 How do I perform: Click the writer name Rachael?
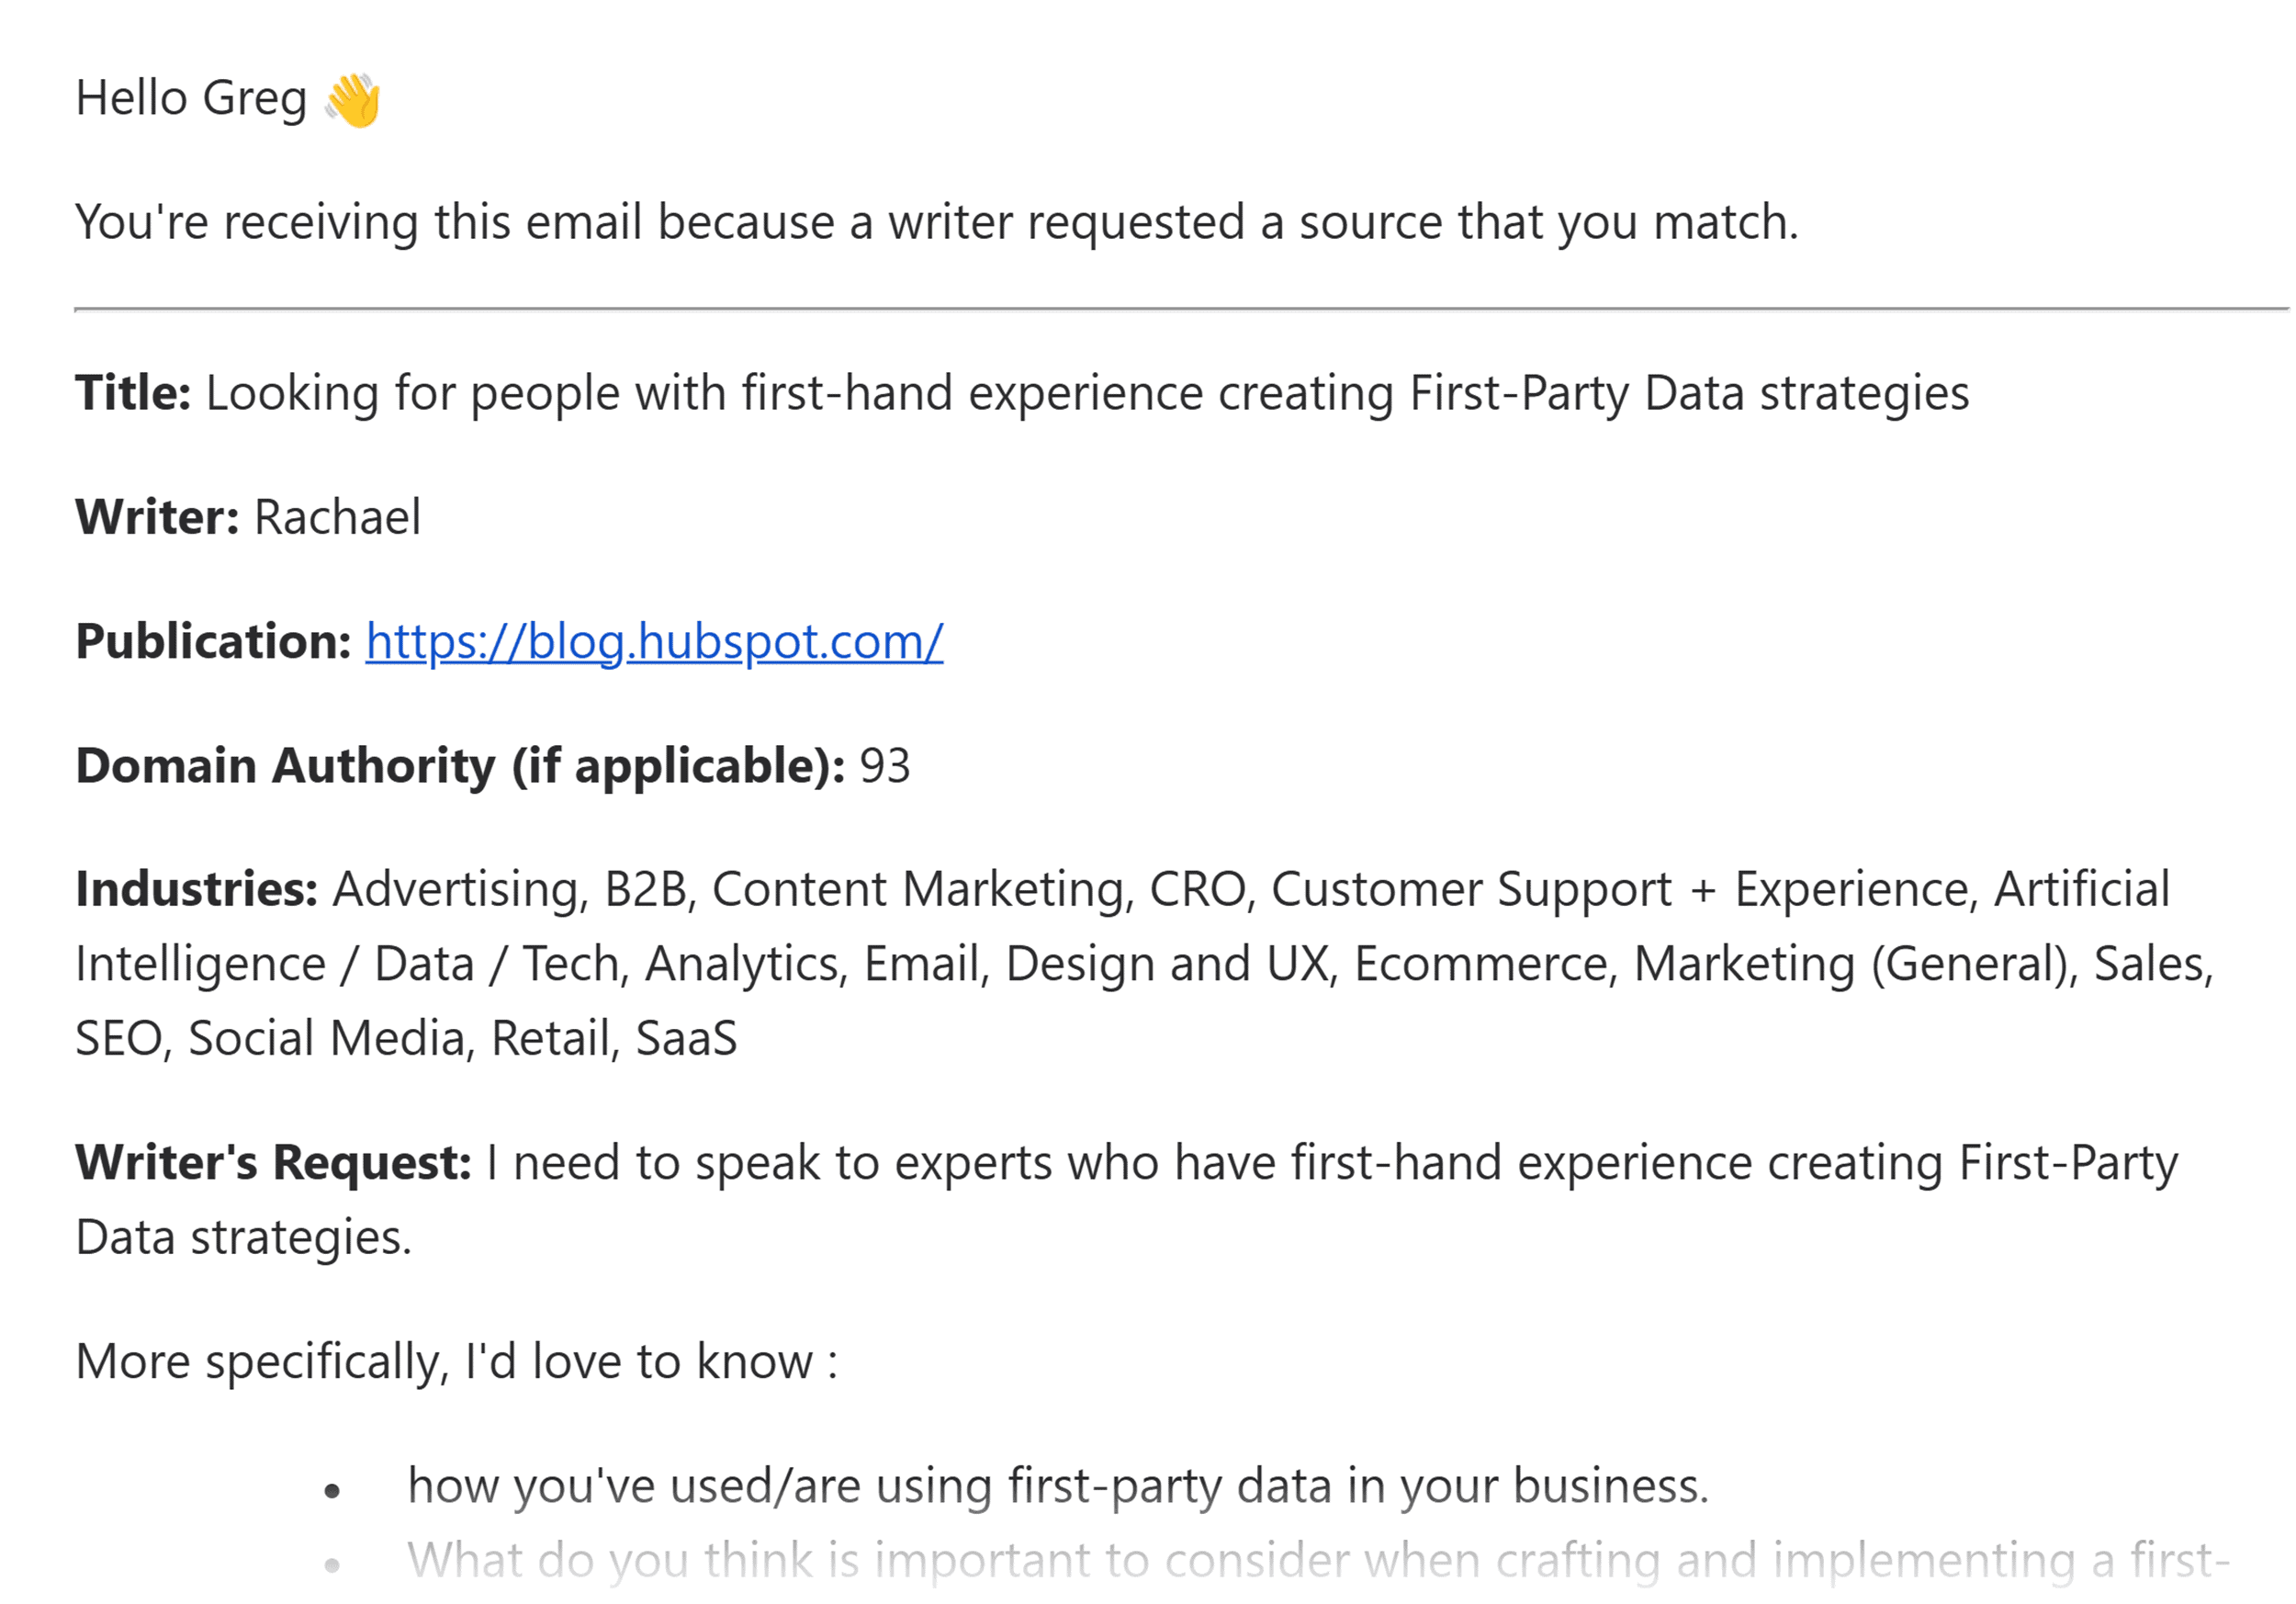point(337,517)
